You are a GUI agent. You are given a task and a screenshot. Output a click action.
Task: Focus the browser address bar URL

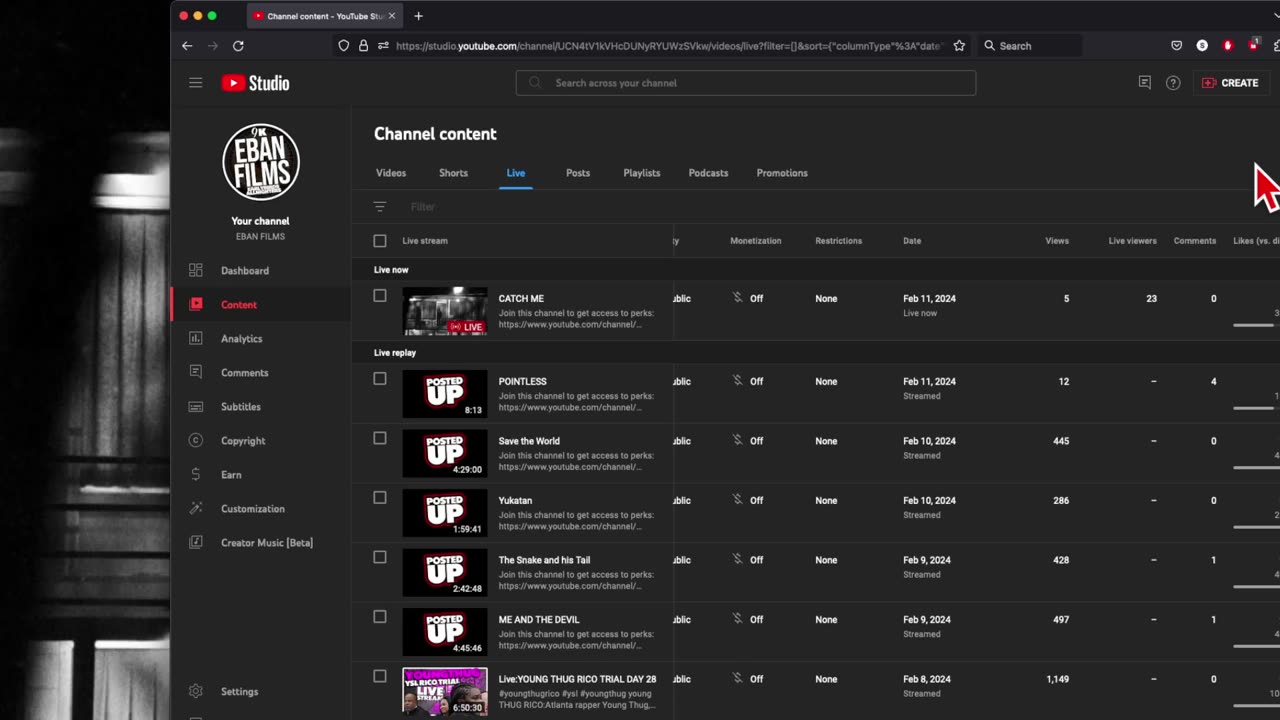coord(668,46)
